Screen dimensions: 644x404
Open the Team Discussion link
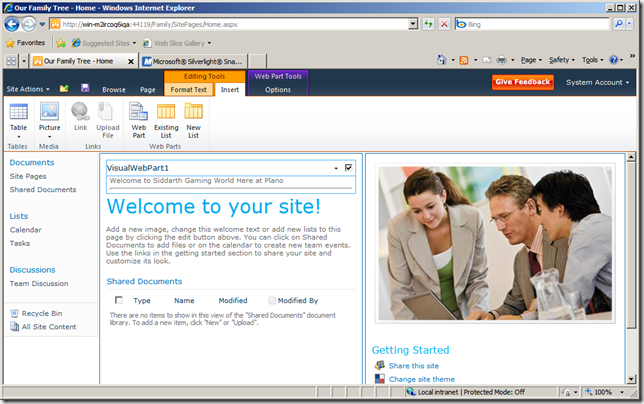point(39,283)
